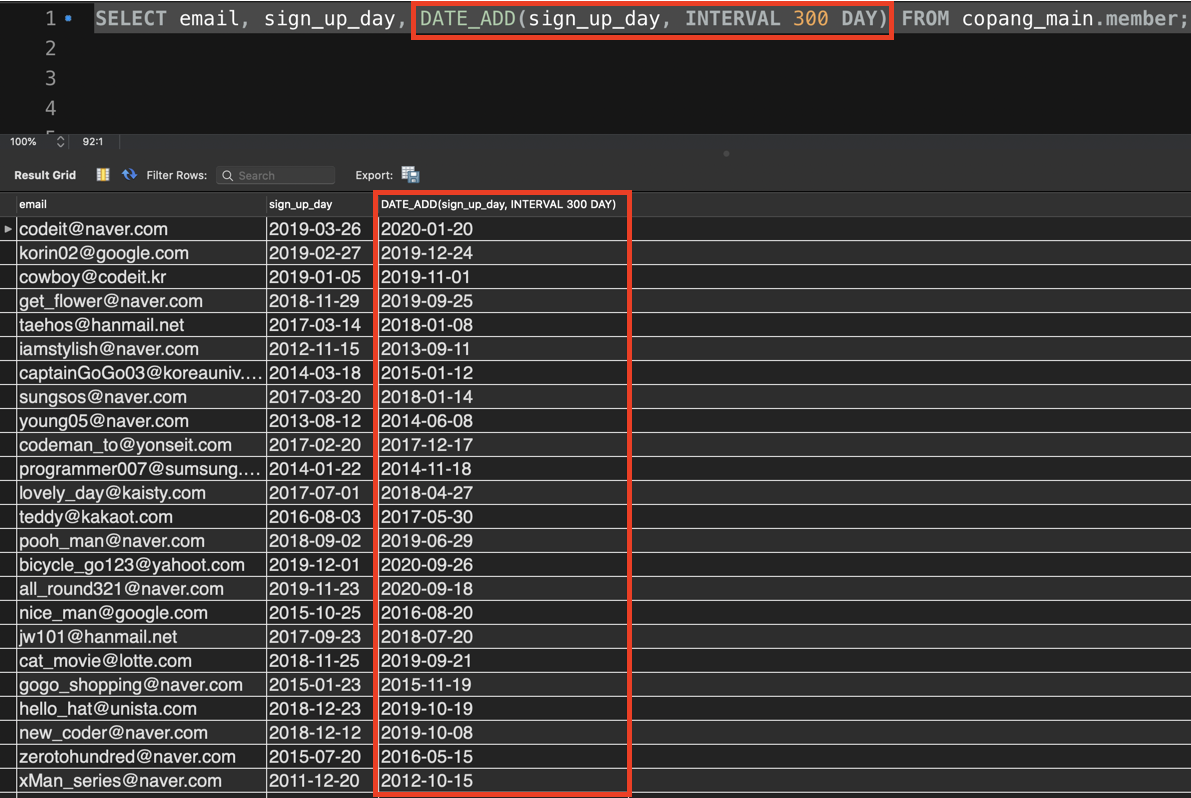Select the xMan_series@naver.com cell
Image resolution: width=1191 pixels, height=798 pixels.
pyautogui.click(x=141, y=781)
